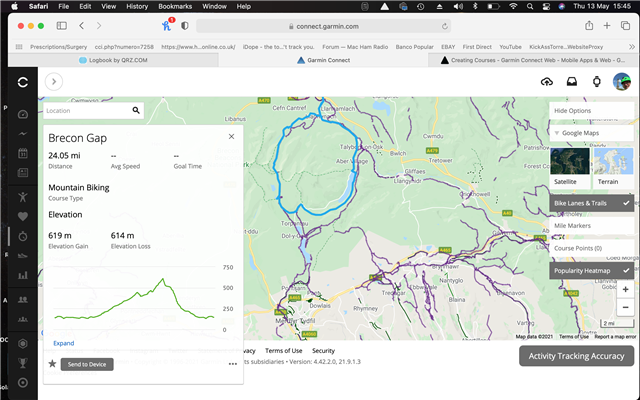Expand the sidebar with chevron button
The width and height of the screenshot is (640, 400).
click(x=53, y=82)
